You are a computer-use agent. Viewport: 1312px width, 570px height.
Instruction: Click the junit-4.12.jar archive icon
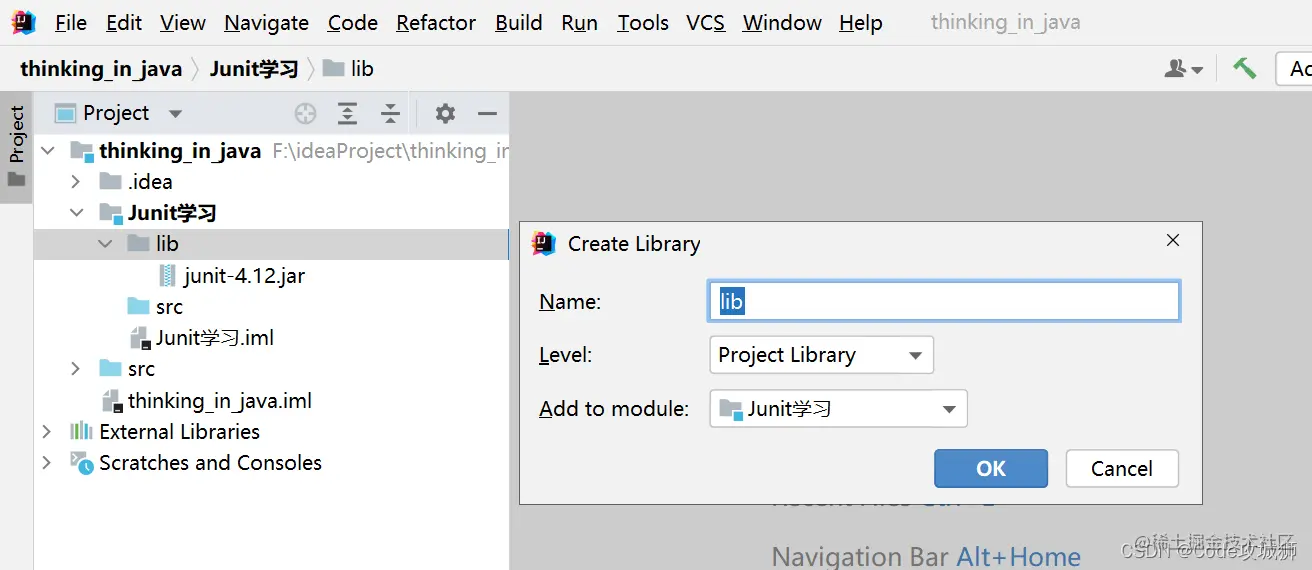(167, 276)
